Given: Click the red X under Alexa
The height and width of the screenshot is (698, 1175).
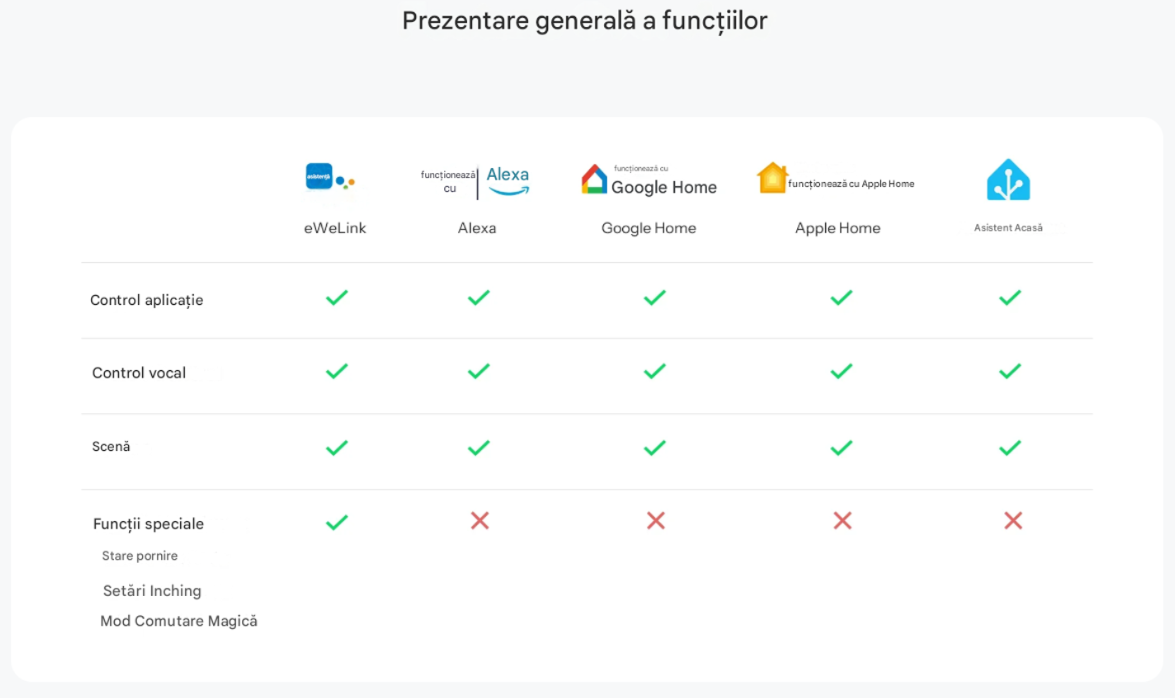Looking at the screenshot, I should (x=480, y=520).
